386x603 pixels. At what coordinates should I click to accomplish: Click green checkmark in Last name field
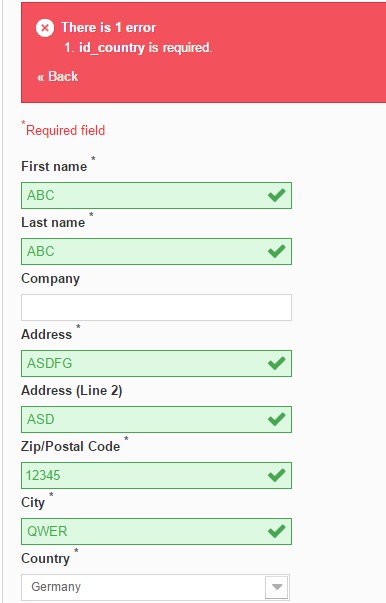point(276,252)
